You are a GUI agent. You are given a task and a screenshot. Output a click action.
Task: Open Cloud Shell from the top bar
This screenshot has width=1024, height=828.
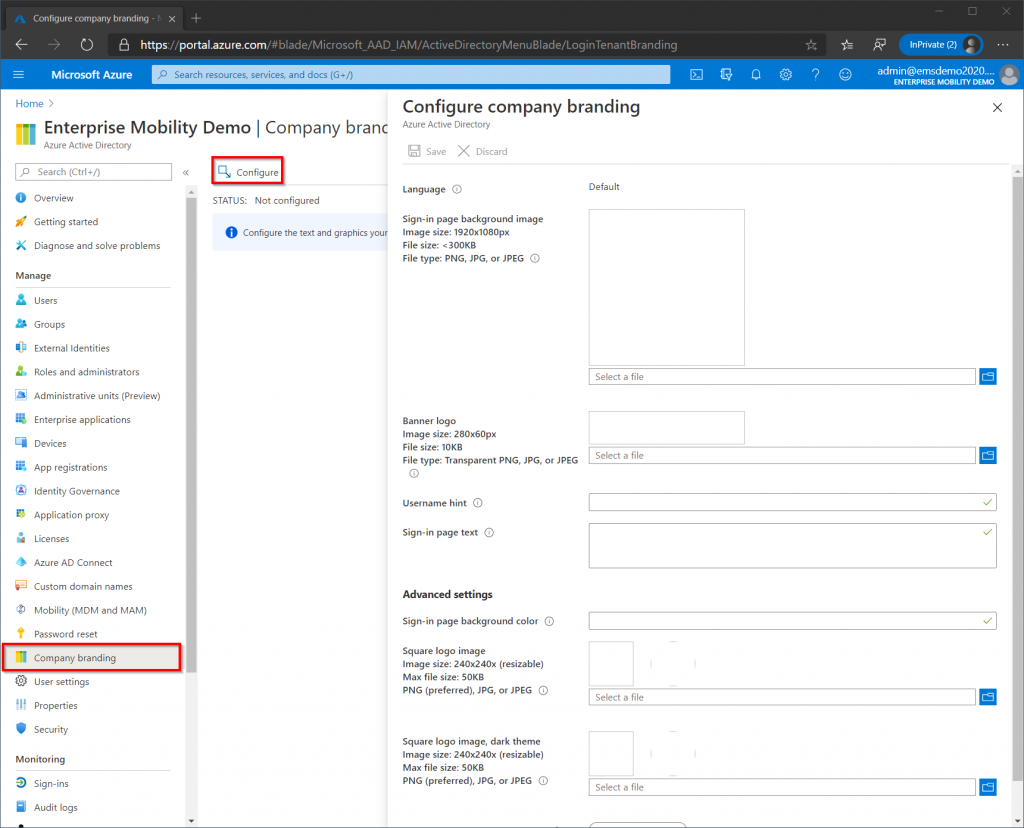697,74
